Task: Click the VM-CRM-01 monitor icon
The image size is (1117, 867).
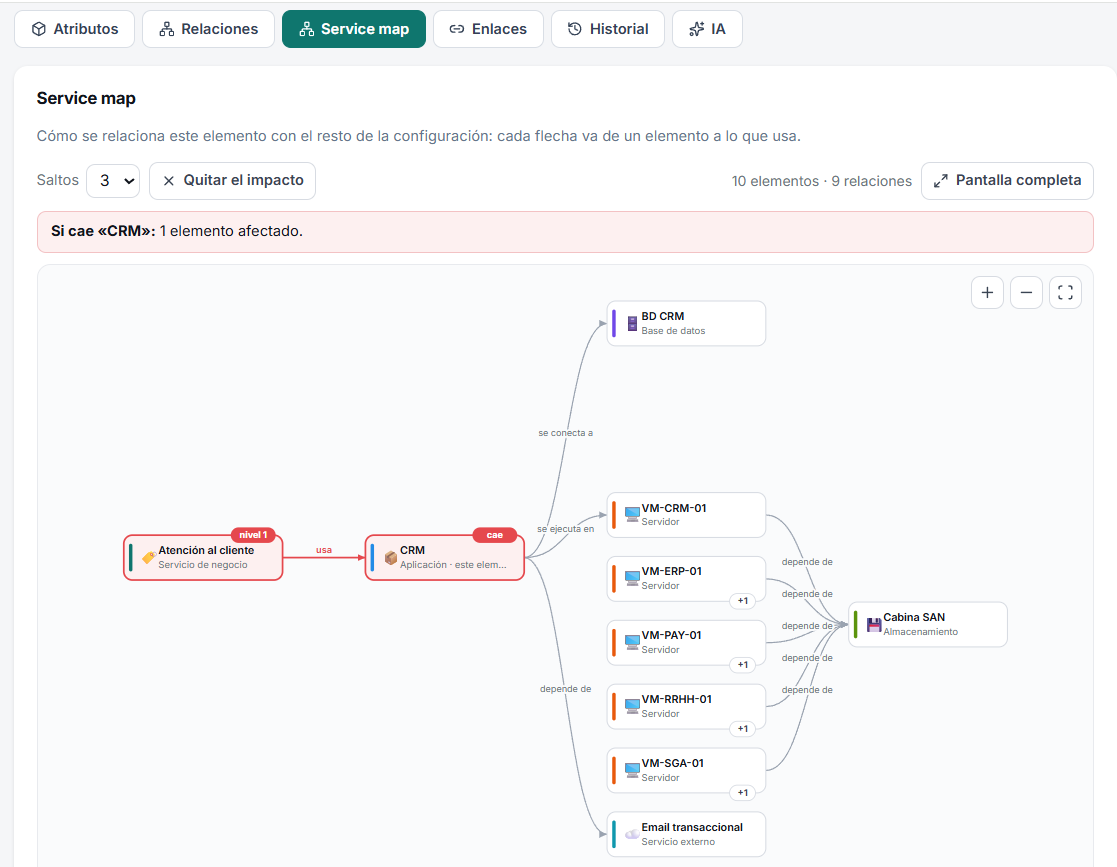Action: tap(632, 514)
